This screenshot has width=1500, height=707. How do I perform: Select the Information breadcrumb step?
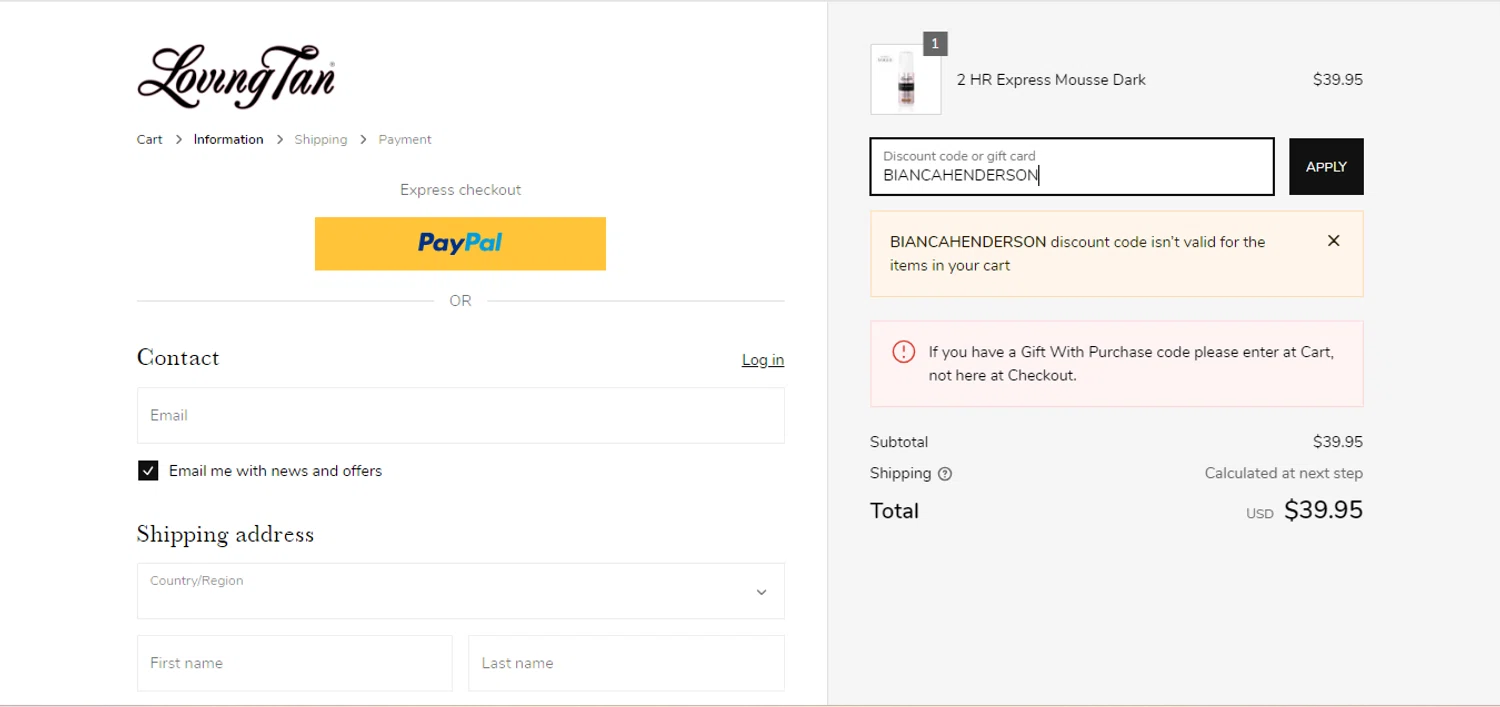click(x=228, y=140)
